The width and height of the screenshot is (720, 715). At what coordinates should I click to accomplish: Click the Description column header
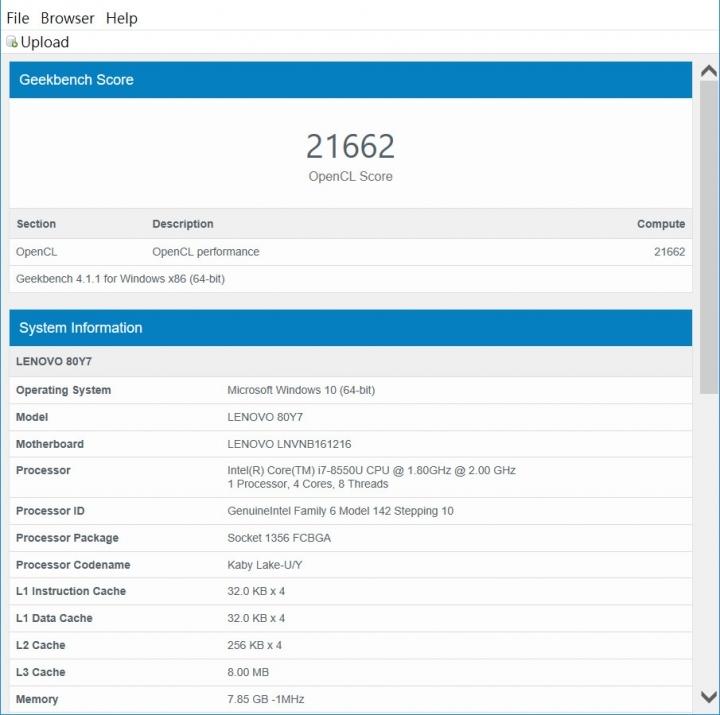(x=183, y=224)
